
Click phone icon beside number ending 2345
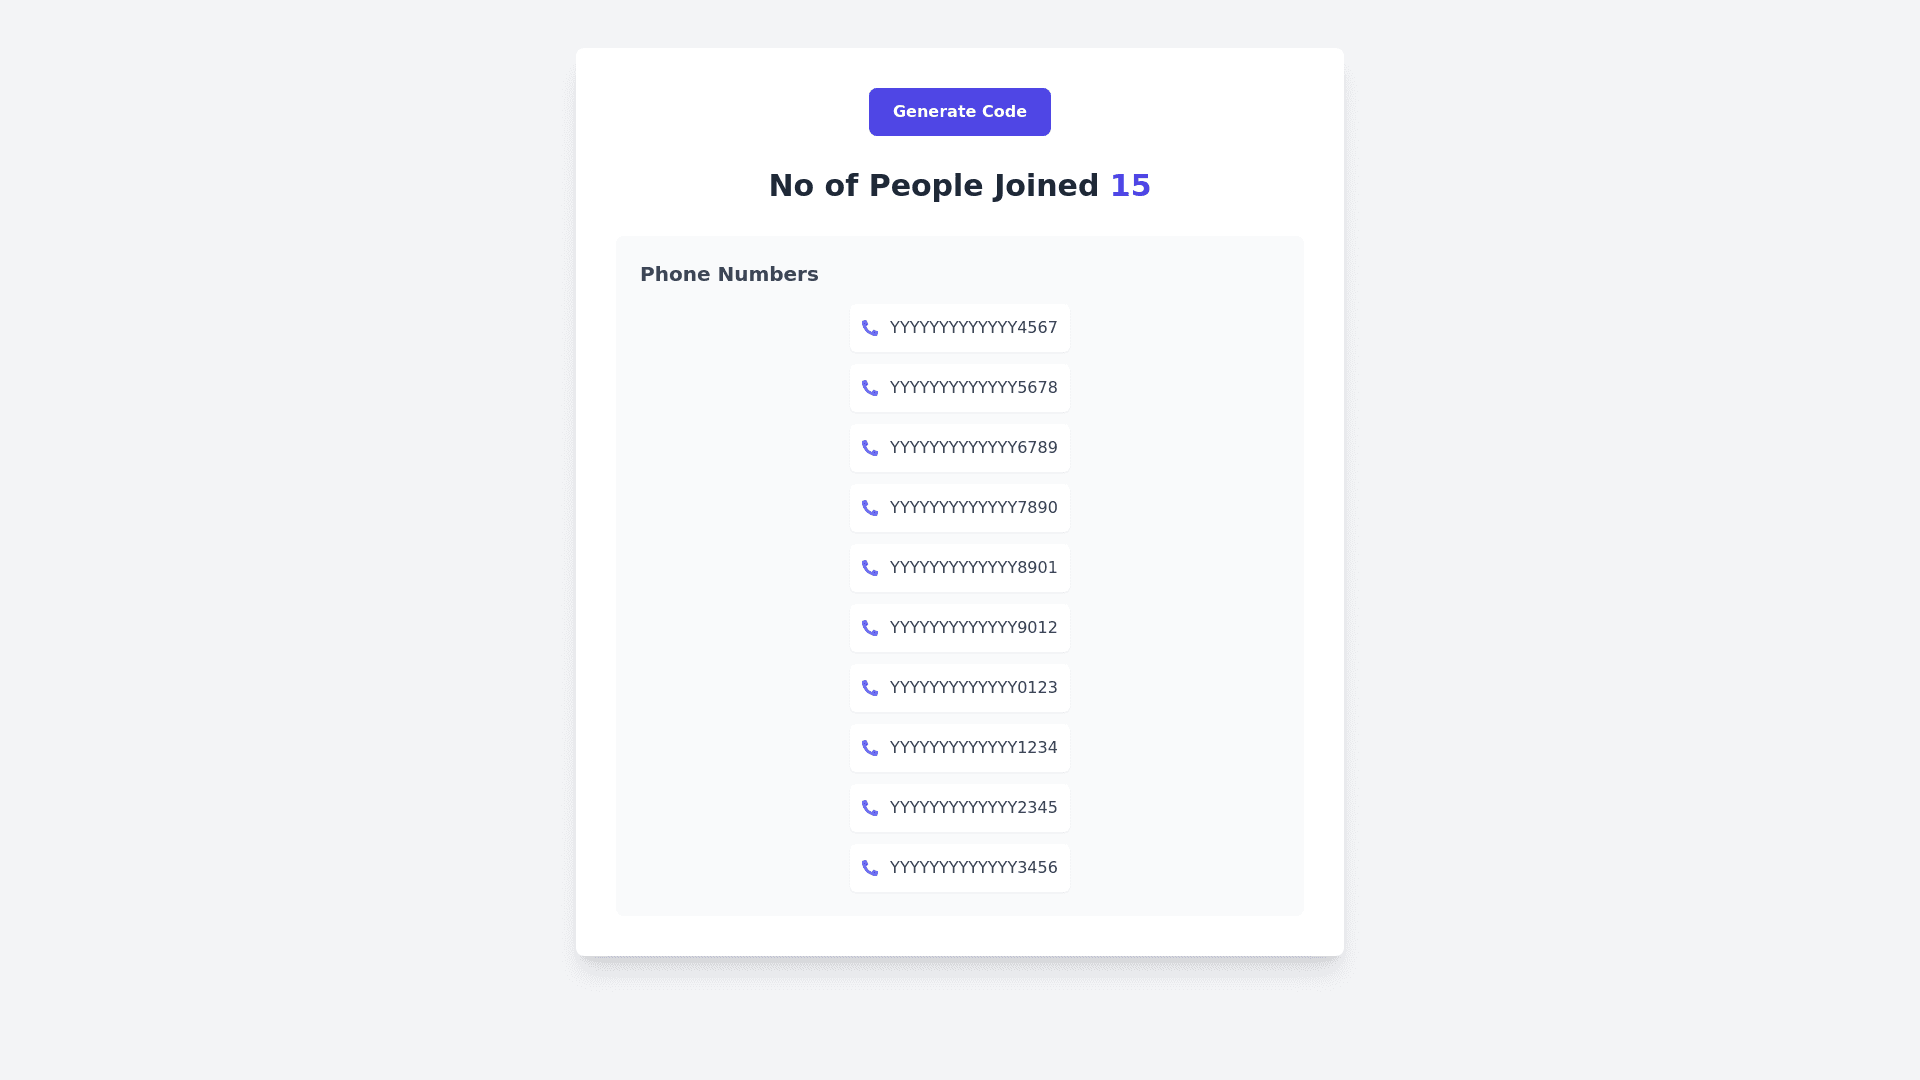pyautogui.click(x=870, y=808)
